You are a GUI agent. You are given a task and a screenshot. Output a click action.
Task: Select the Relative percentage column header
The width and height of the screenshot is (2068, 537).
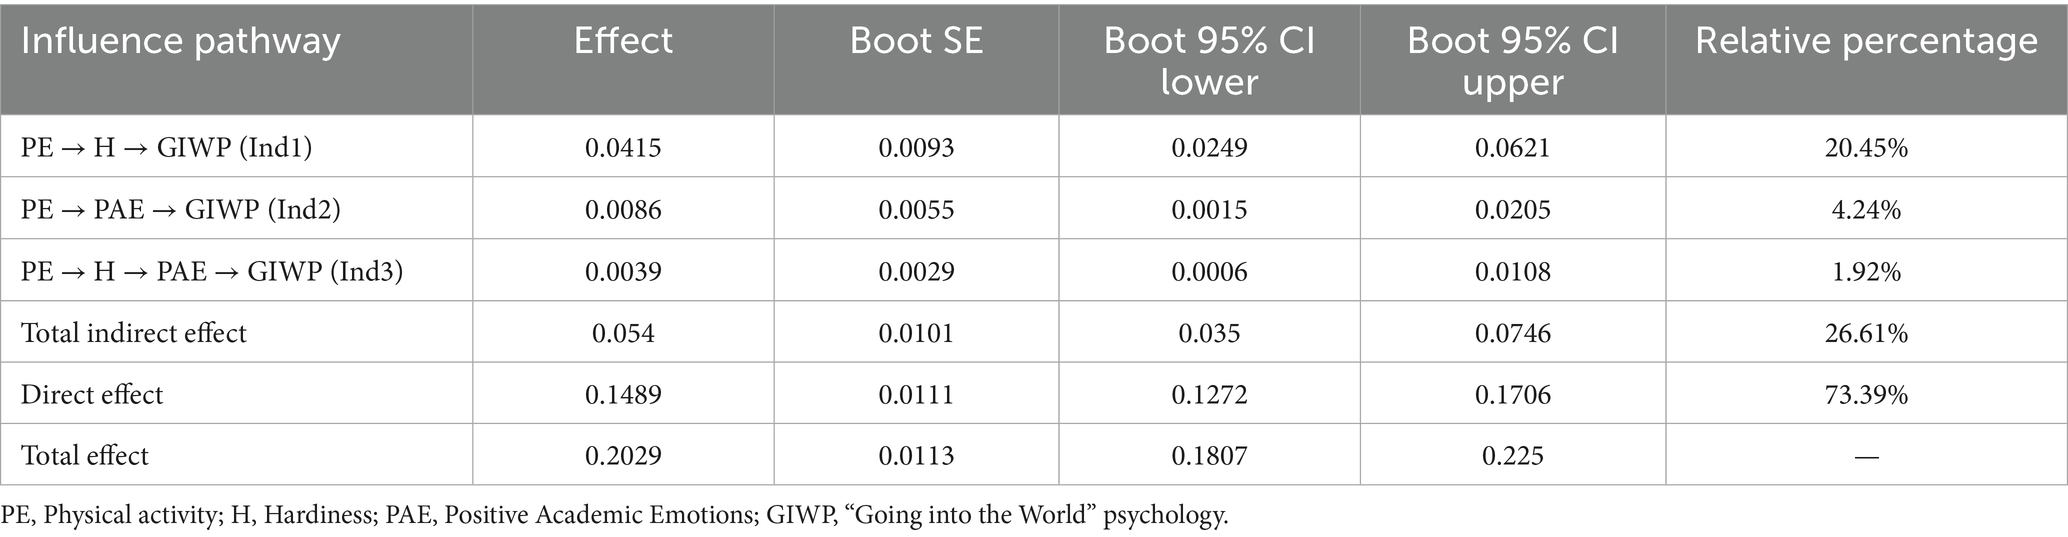tap(1866, 41)
